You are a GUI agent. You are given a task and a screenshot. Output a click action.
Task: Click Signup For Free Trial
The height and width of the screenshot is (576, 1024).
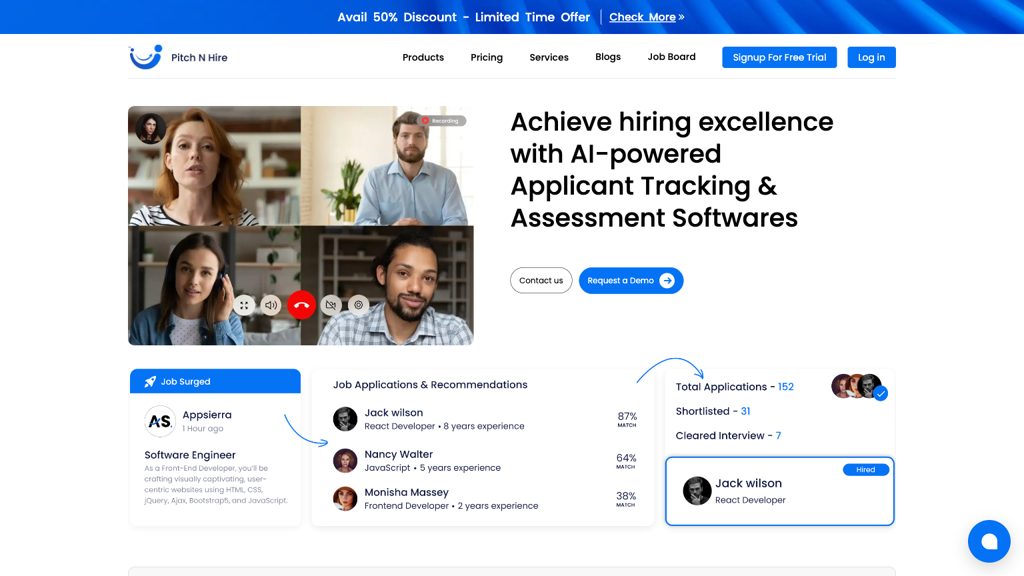click(x=779, y=57)
